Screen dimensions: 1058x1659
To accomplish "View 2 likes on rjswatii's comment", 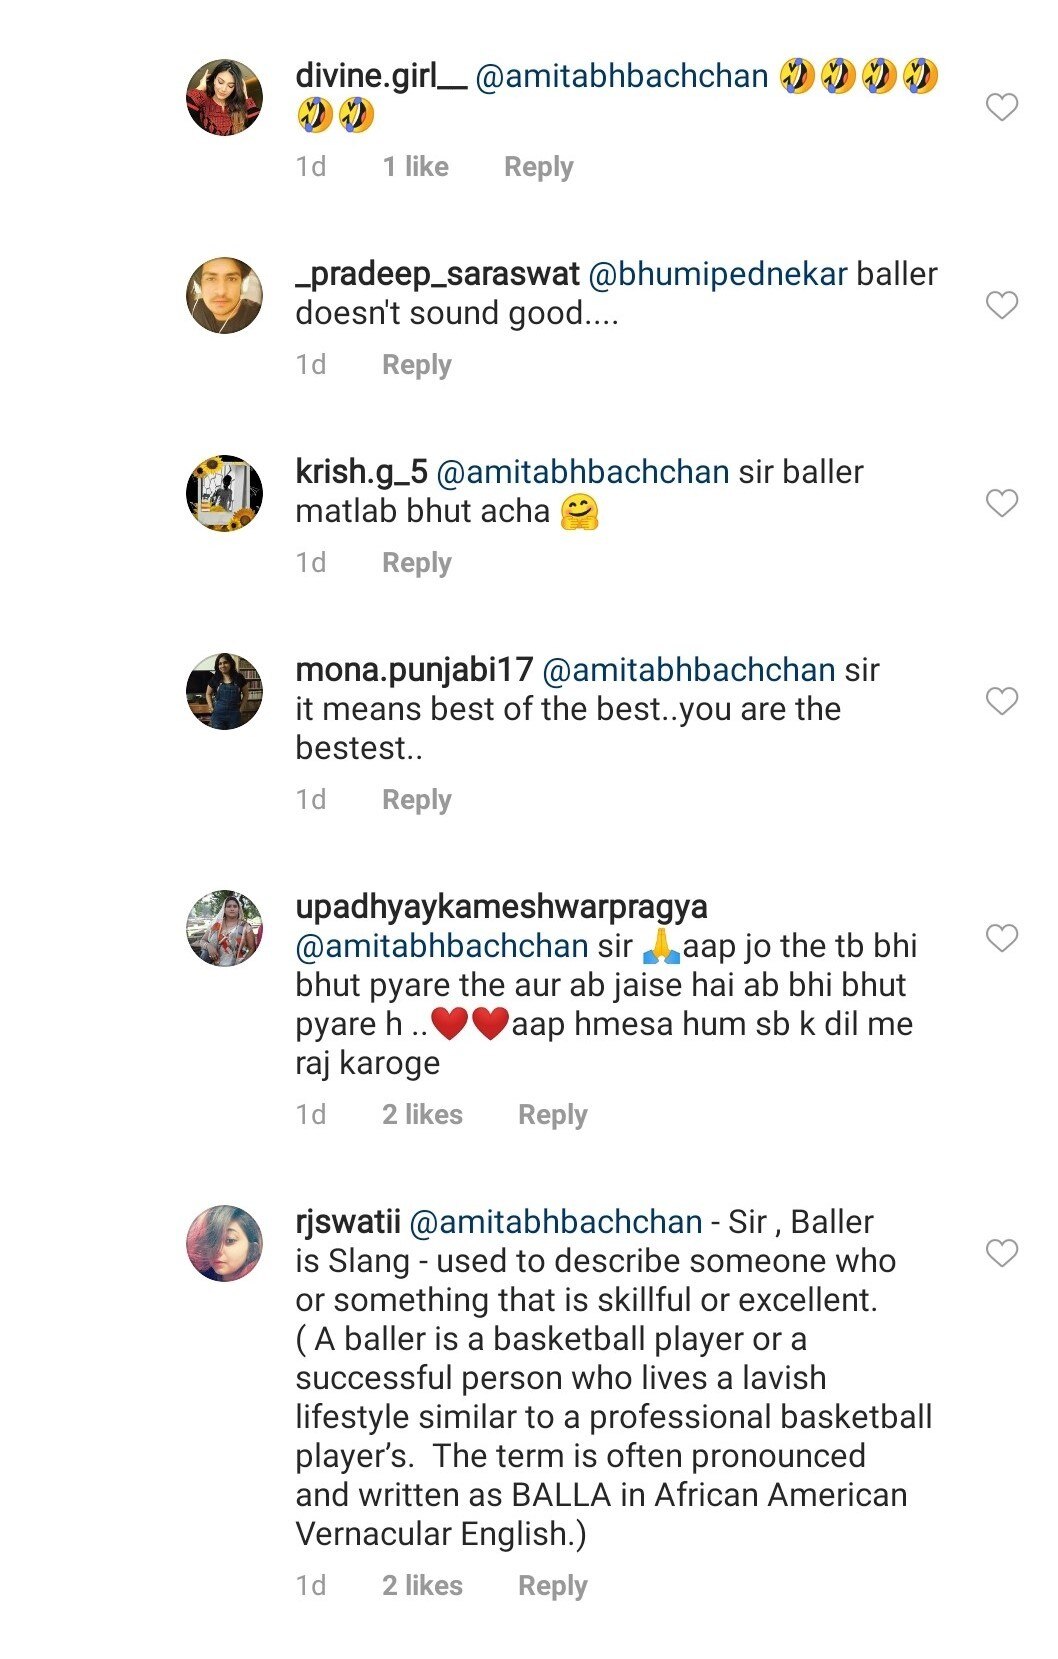I will pyautogui.click(x=422, y=1586).
